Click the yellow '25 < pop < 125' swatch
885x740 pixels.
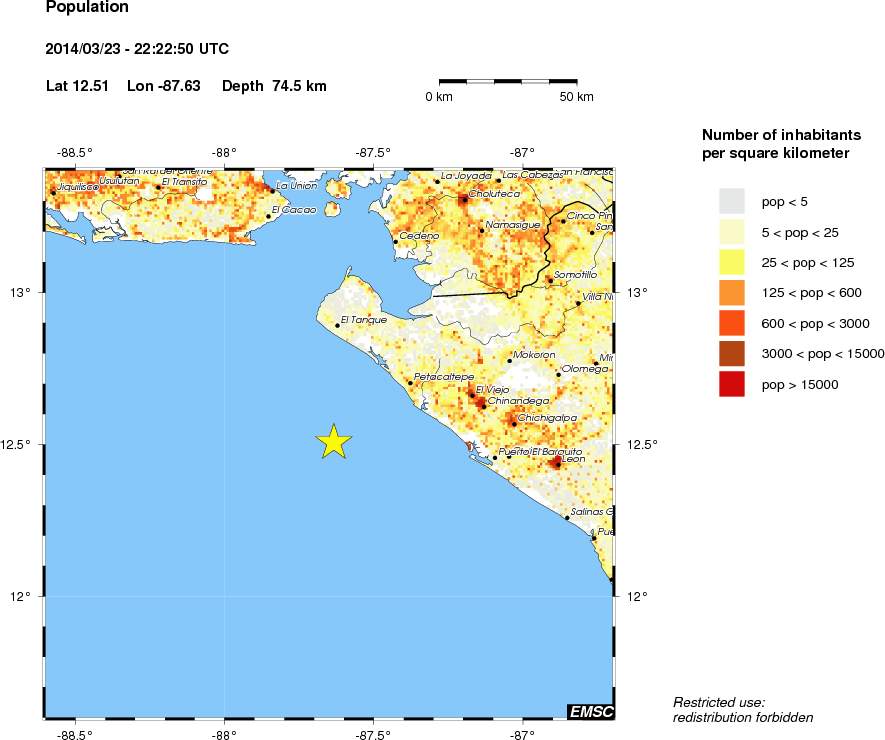click(x=732, y=263)
